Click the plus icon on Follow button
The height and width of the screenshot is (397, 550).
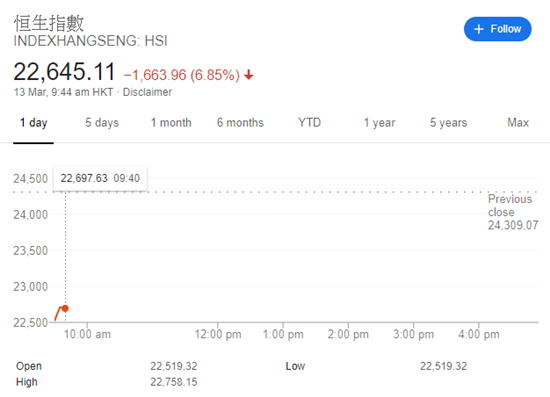[x=479, y=29]
